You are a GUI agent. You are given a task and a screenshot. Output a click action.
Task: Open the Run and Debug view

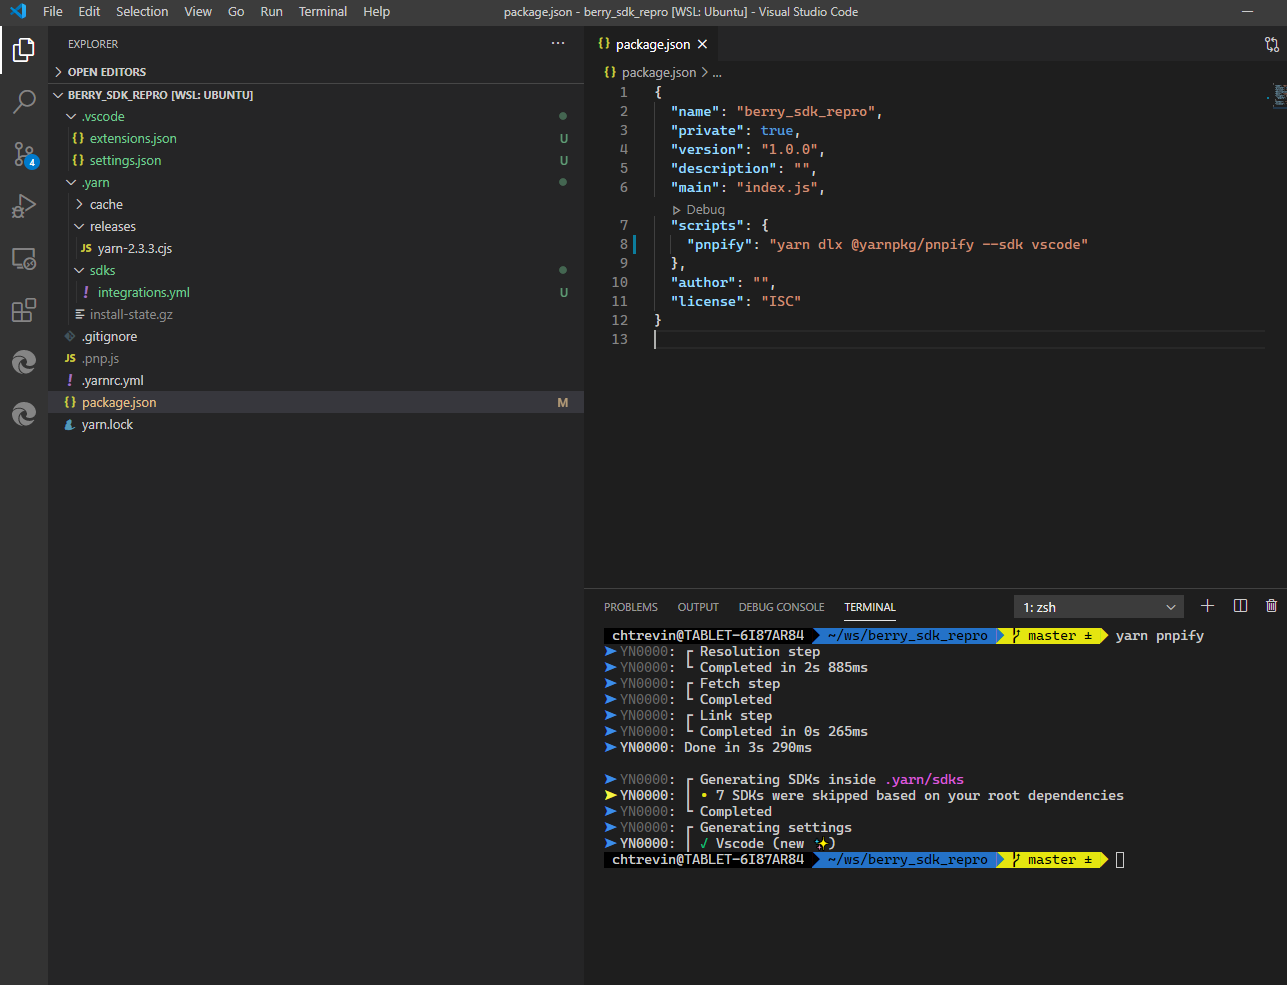[24, 205]
